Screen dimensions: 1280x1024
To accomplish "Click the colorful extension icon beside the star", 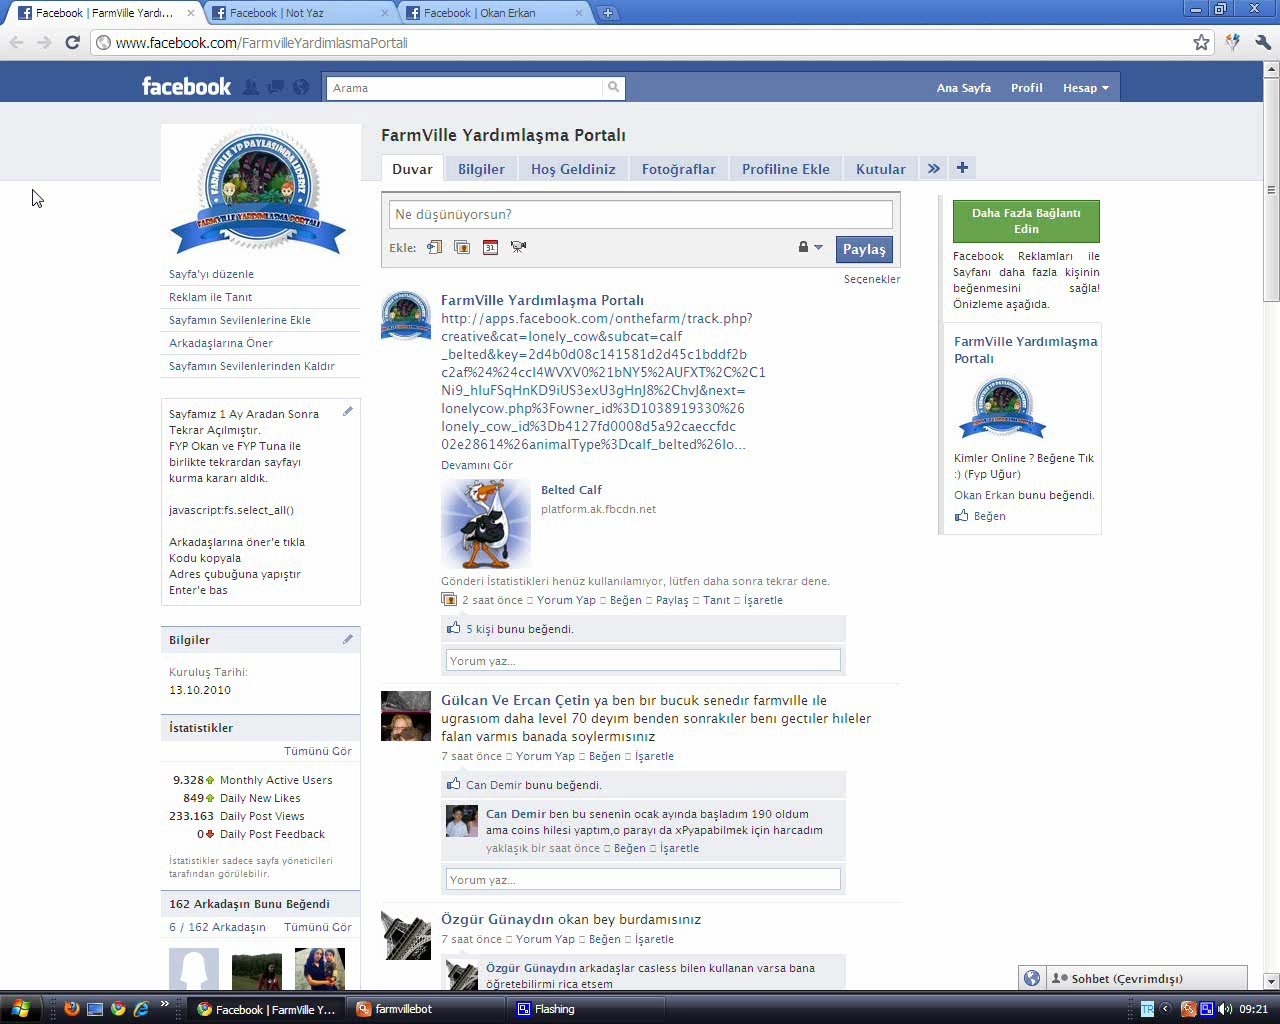I will (1233, 42).
